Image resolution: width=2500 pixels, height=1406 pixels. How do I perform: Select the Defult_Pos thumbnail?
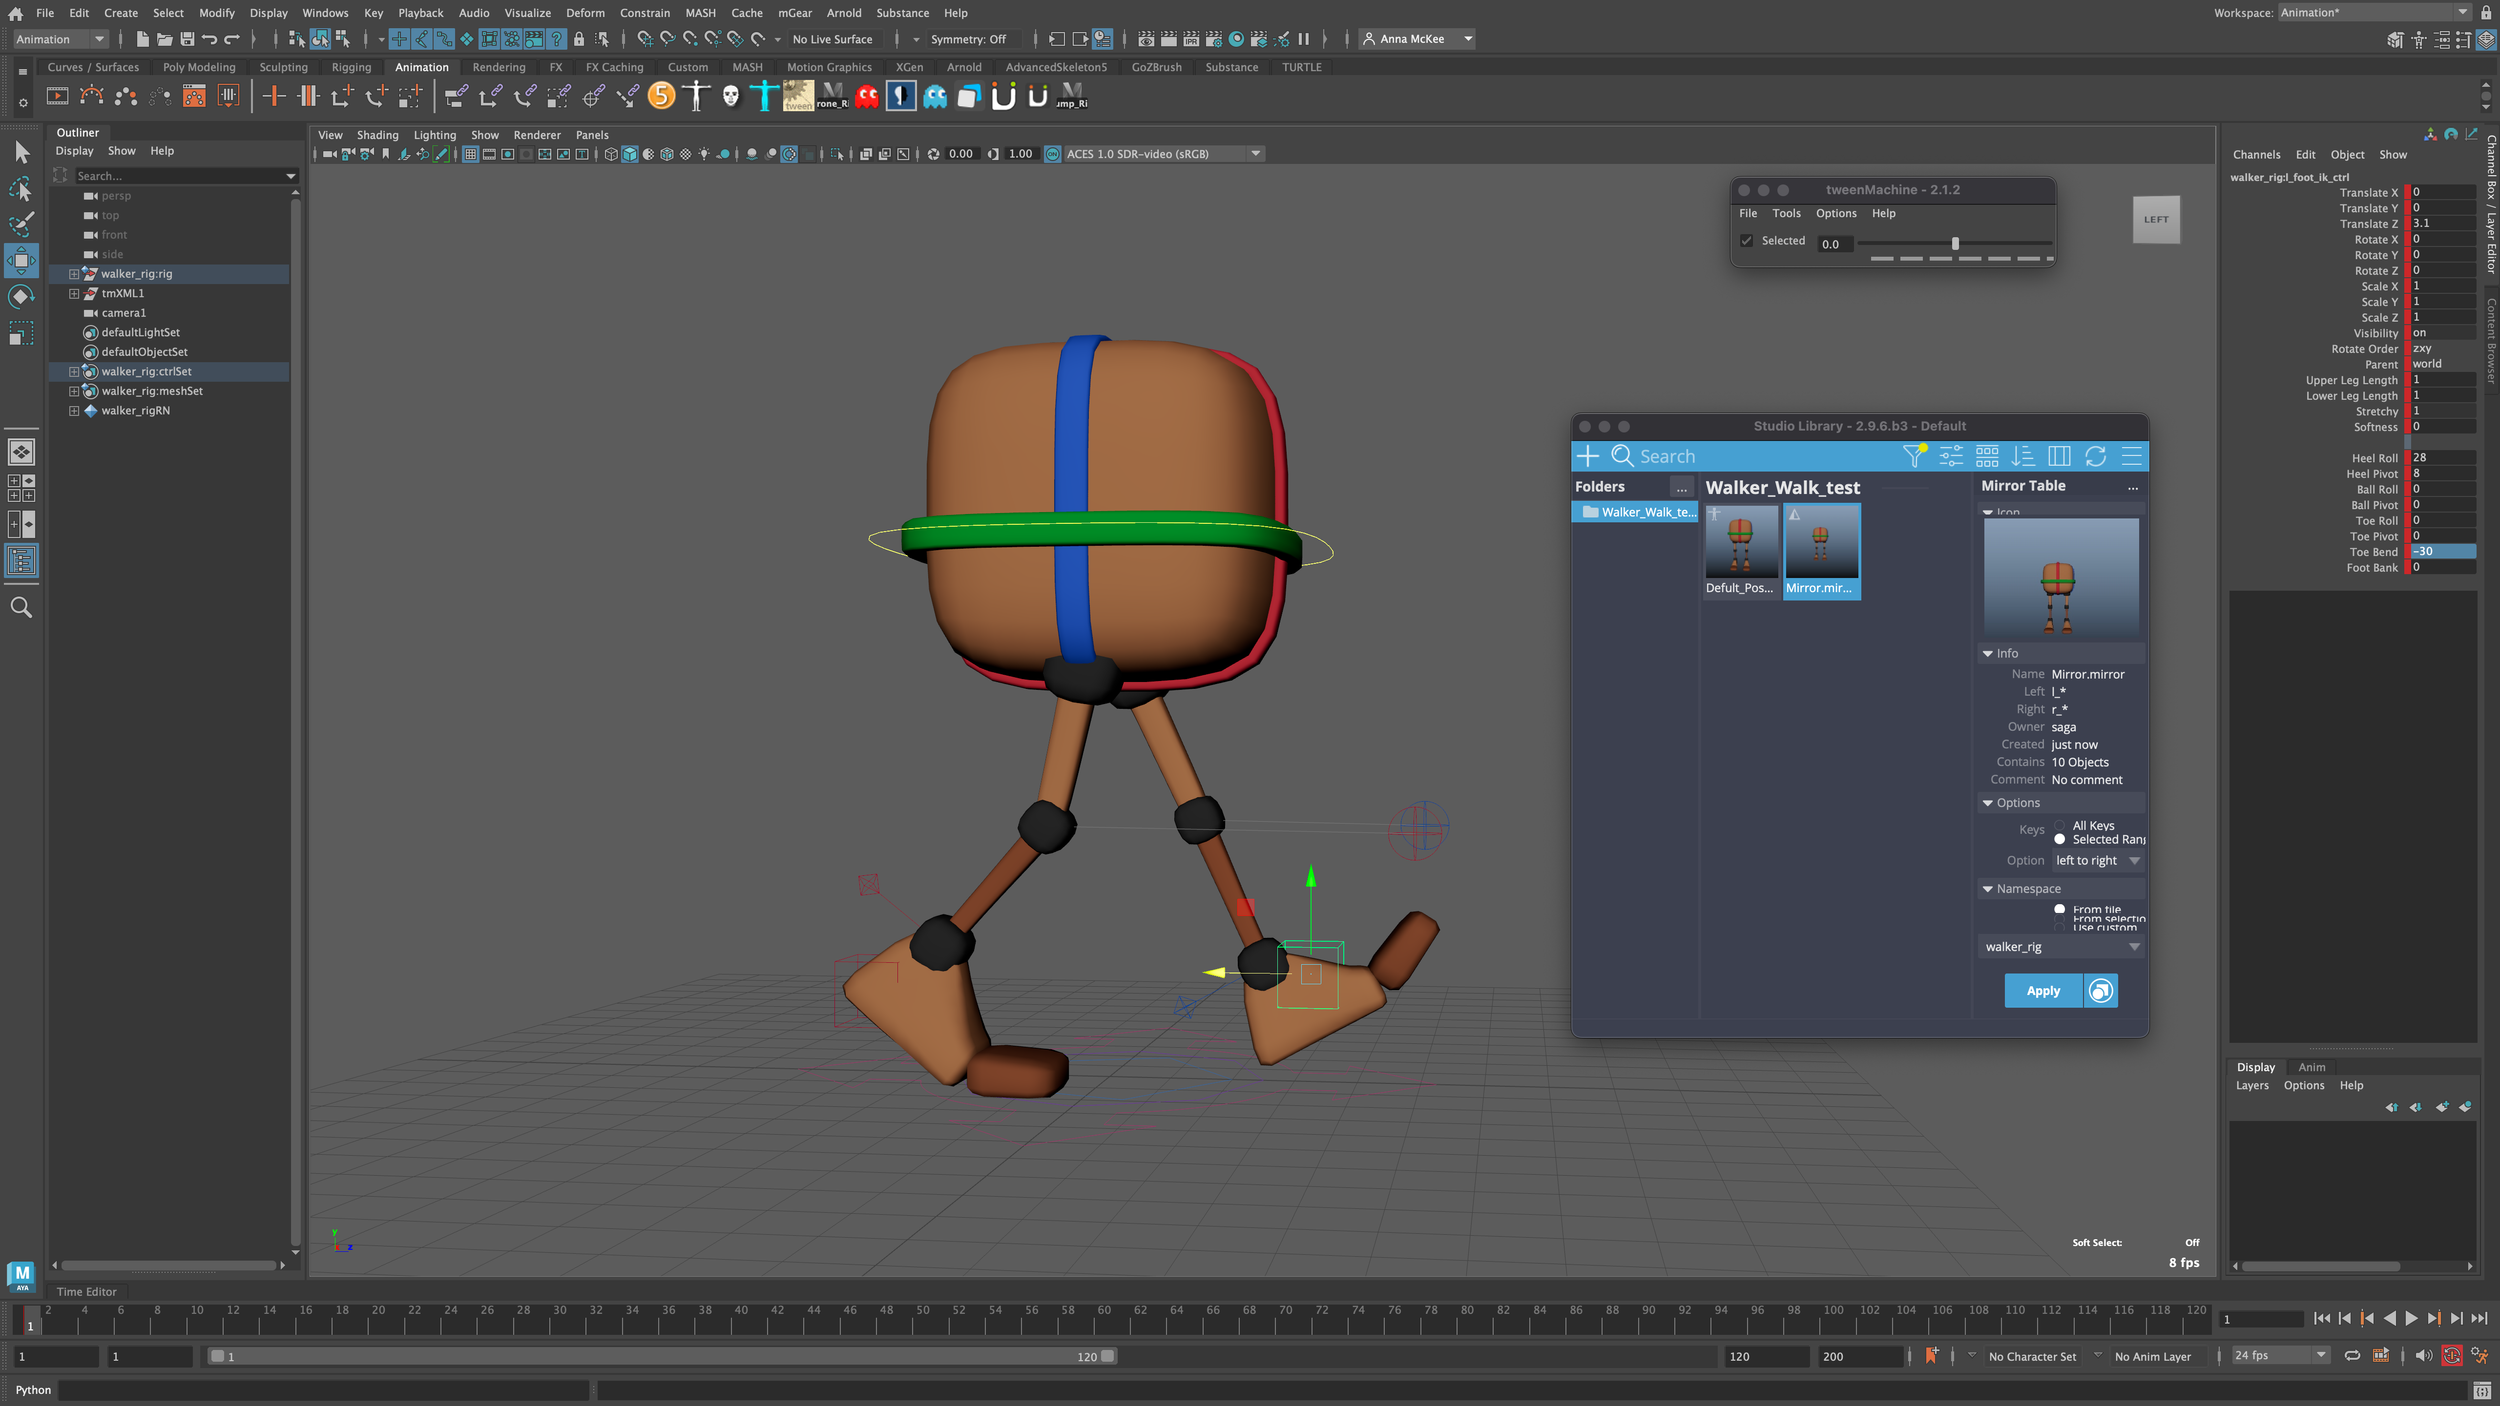pos(1740,543)
